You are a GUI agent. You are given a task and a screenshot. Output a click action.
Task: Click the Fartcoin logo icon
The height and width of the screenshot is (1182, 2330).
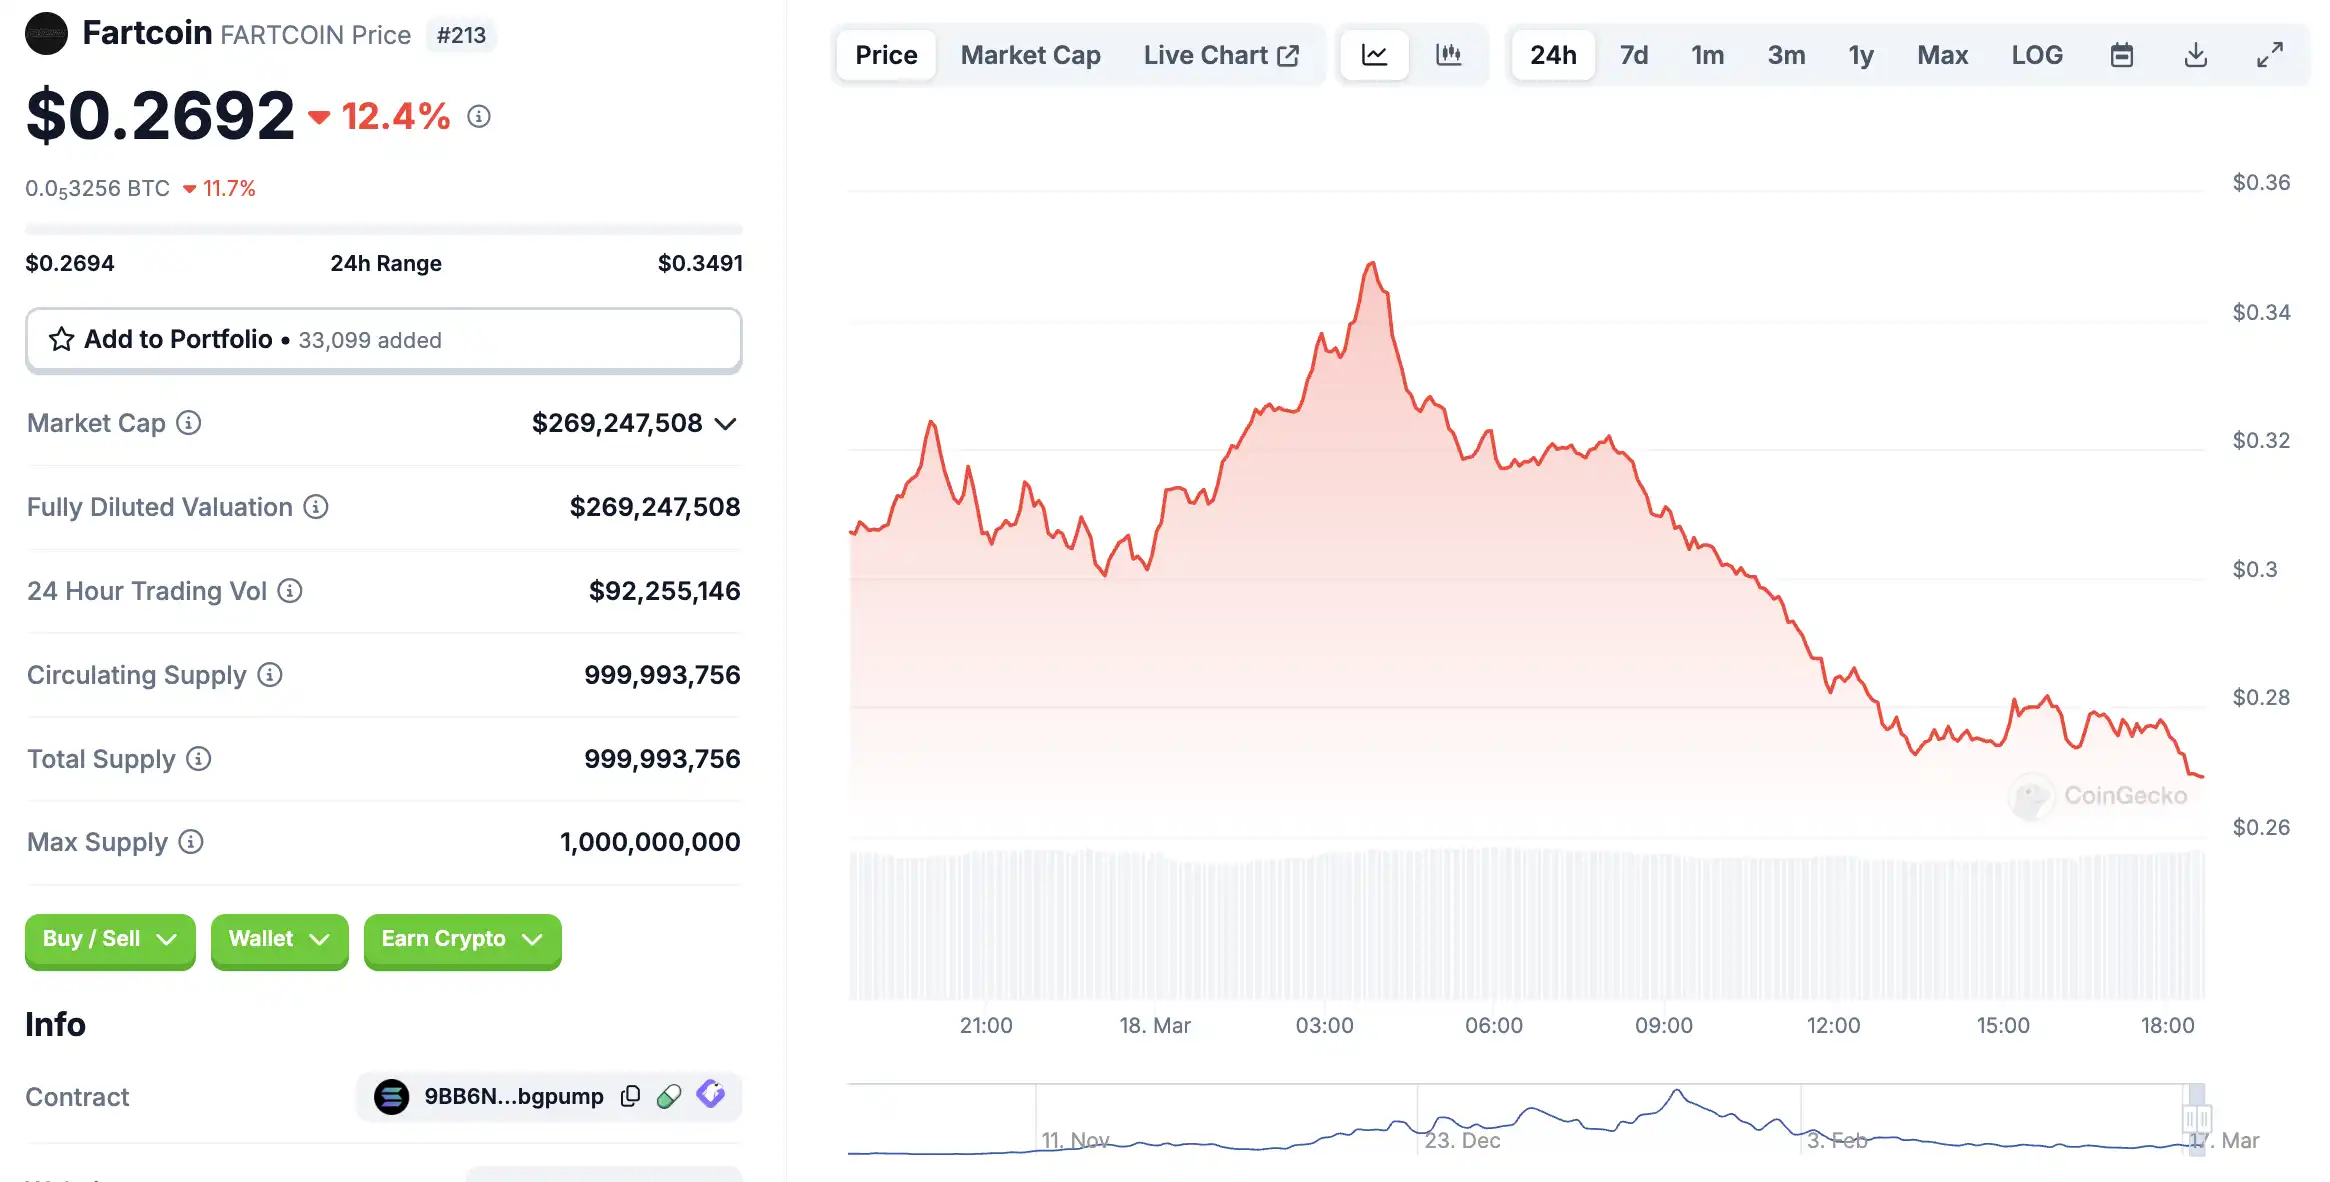46,33
